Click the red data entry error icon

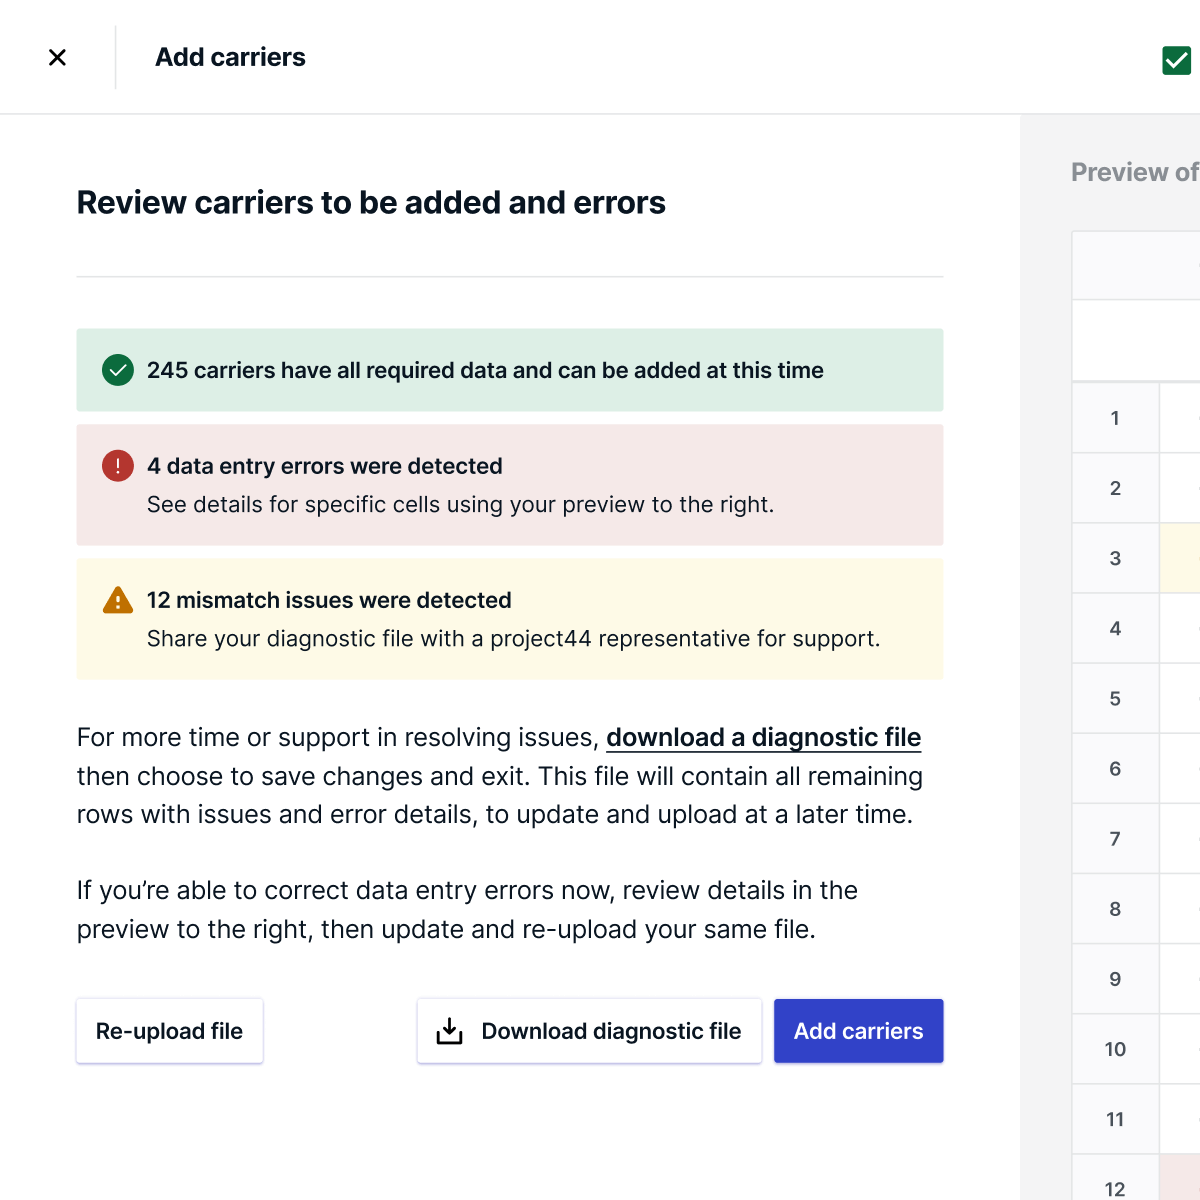pyautogui.click(x=118, y=466)
